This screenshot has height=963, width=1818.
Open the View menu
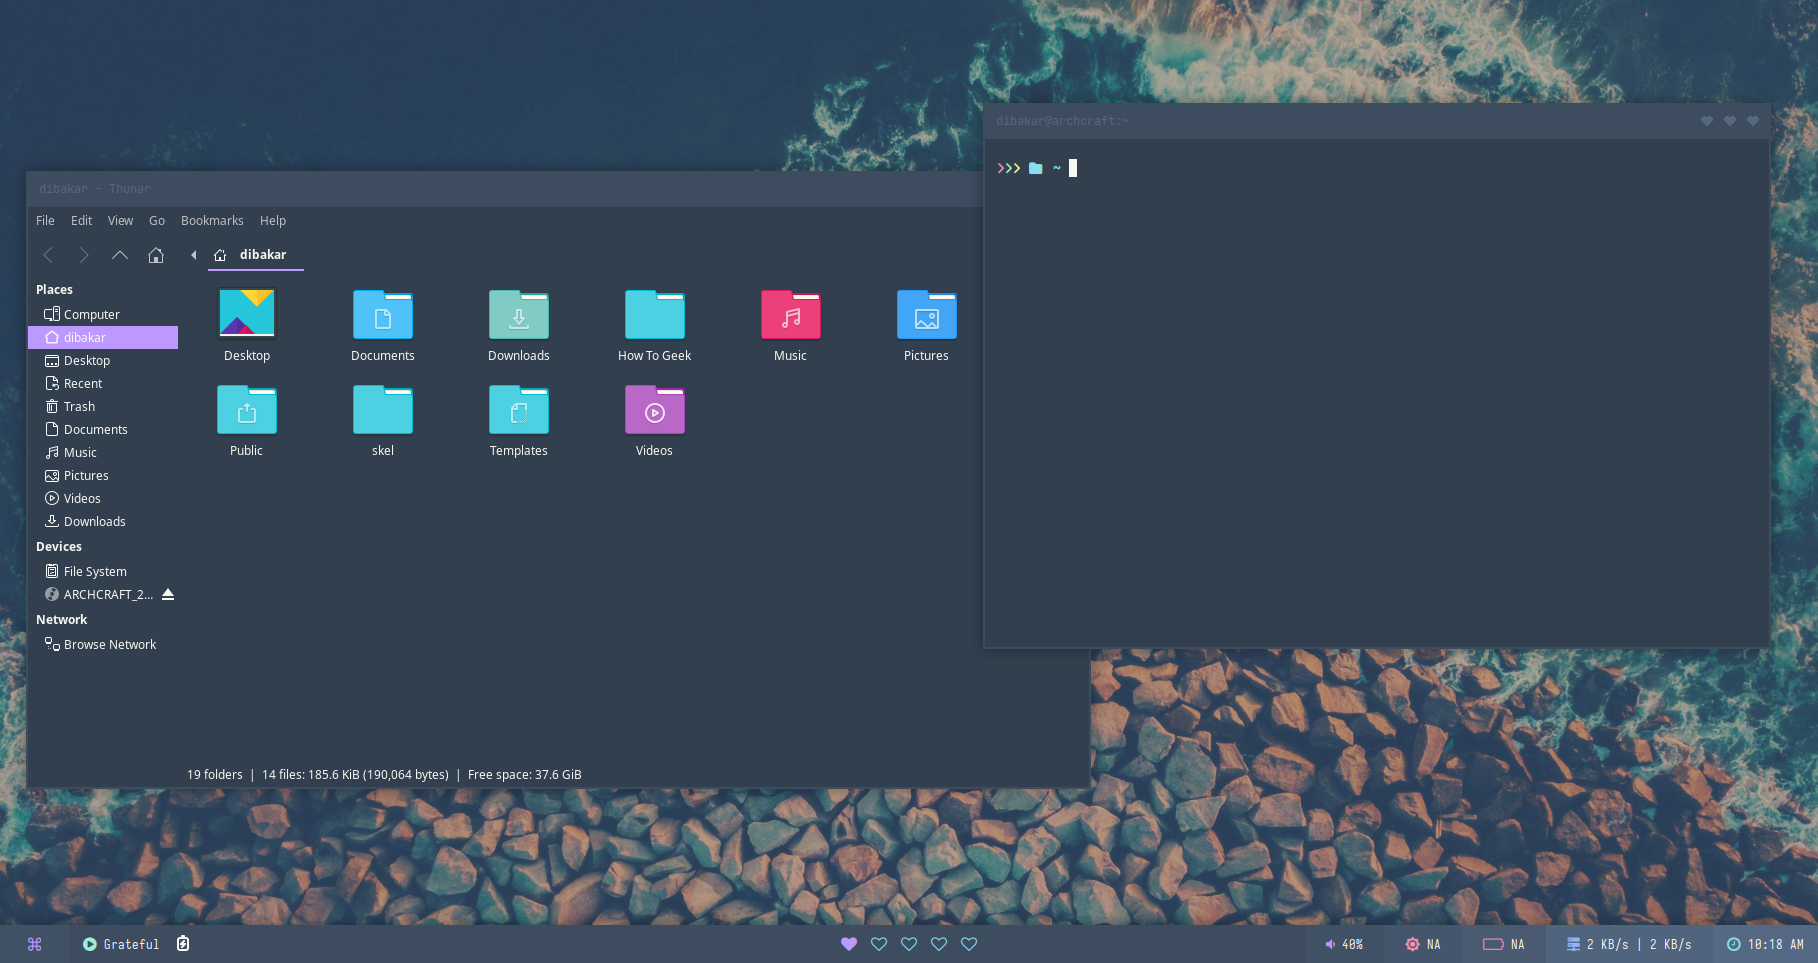click(x=120, y=221)
